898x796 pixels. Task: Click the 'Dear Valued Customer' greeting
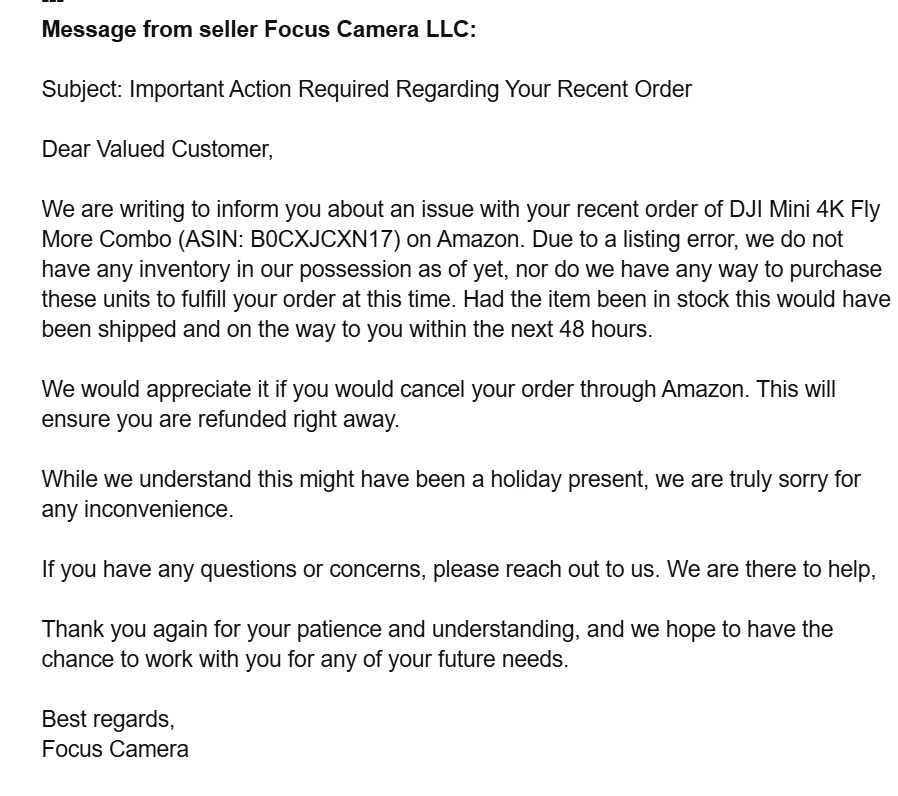point(157,149)
